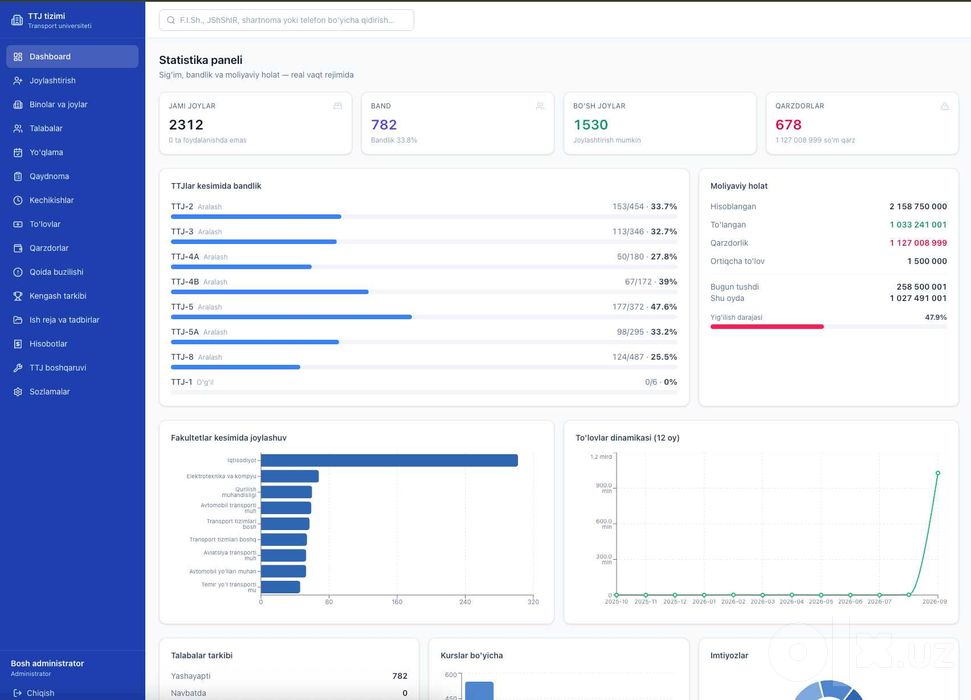Click the TTJ-3 row label

click(x=182, y=232)
